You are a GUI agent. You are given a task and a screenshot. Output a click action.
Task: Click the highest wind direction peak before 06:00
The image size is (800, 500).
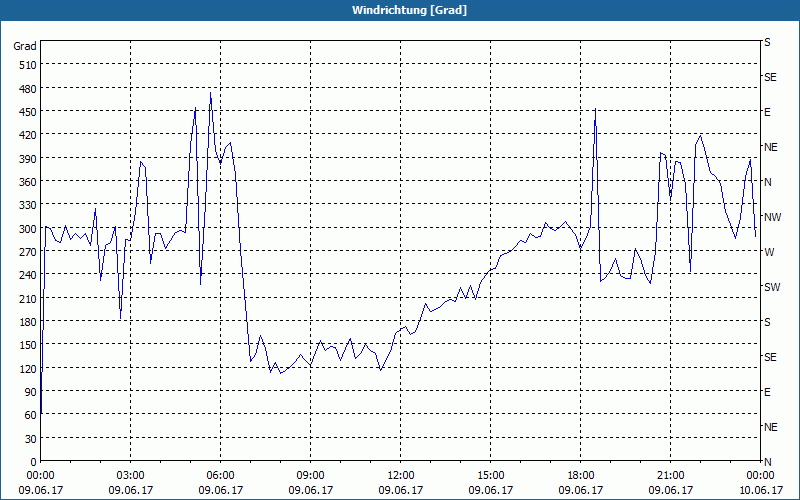[210, 93]
